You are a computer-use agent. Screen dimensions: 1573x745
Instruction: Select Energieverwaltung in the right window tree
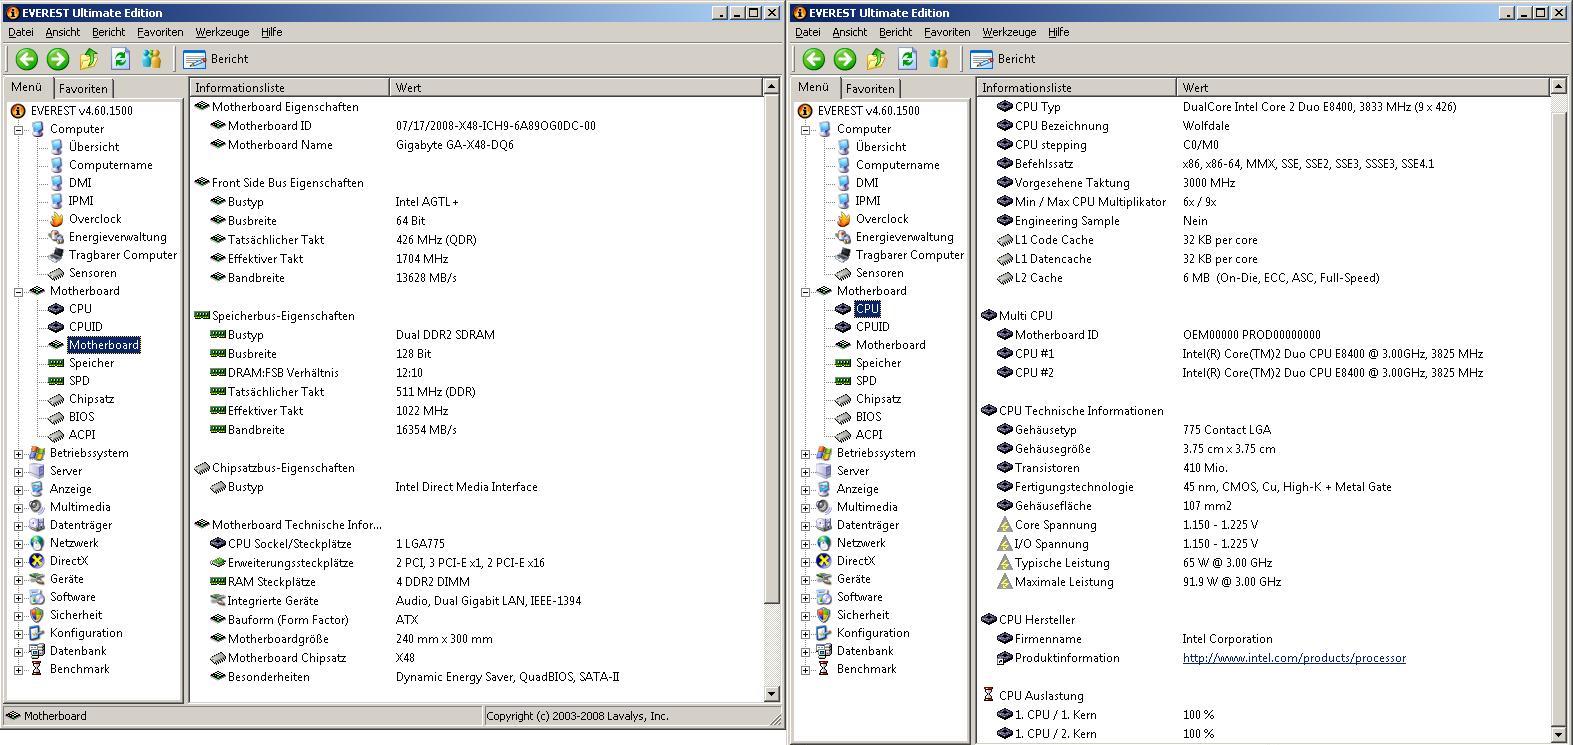click(904, 237)
